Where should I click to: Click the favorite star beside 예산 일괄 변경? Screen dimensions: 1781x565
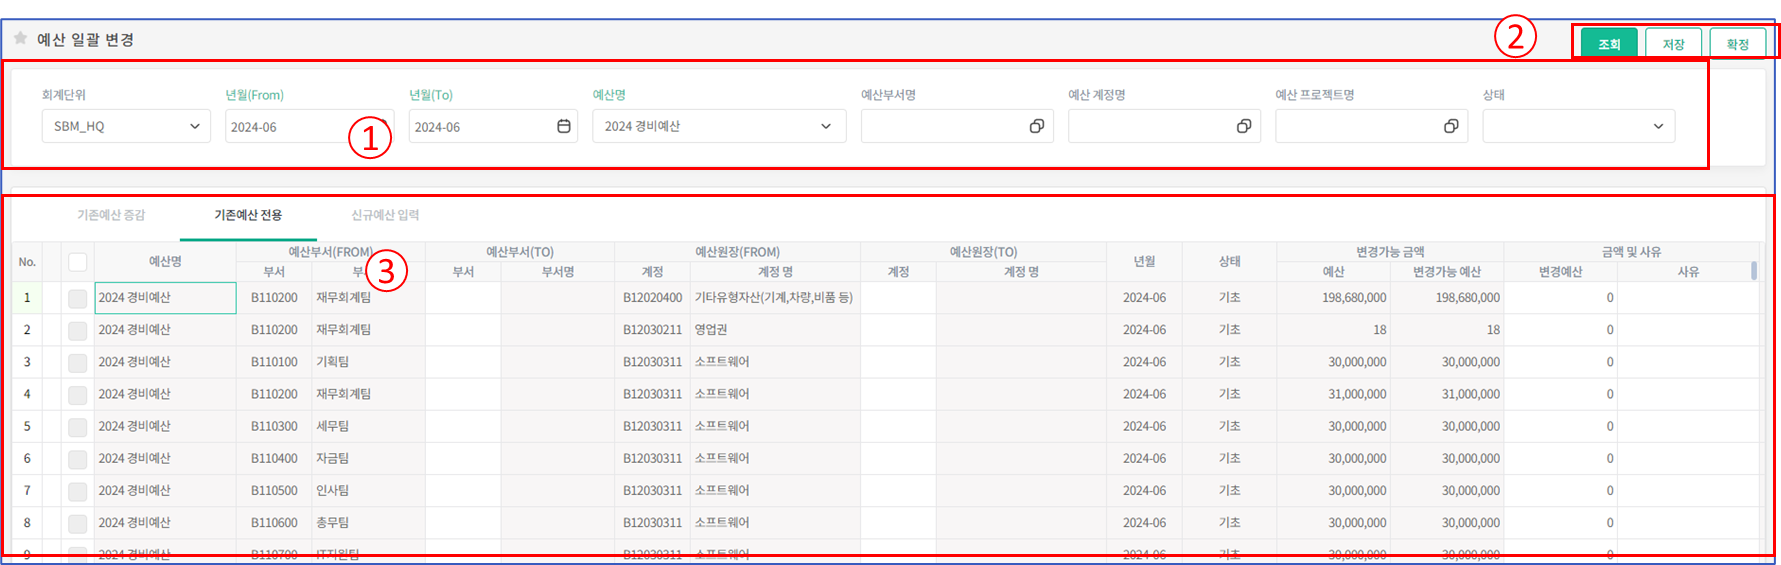tap(20, 38)
